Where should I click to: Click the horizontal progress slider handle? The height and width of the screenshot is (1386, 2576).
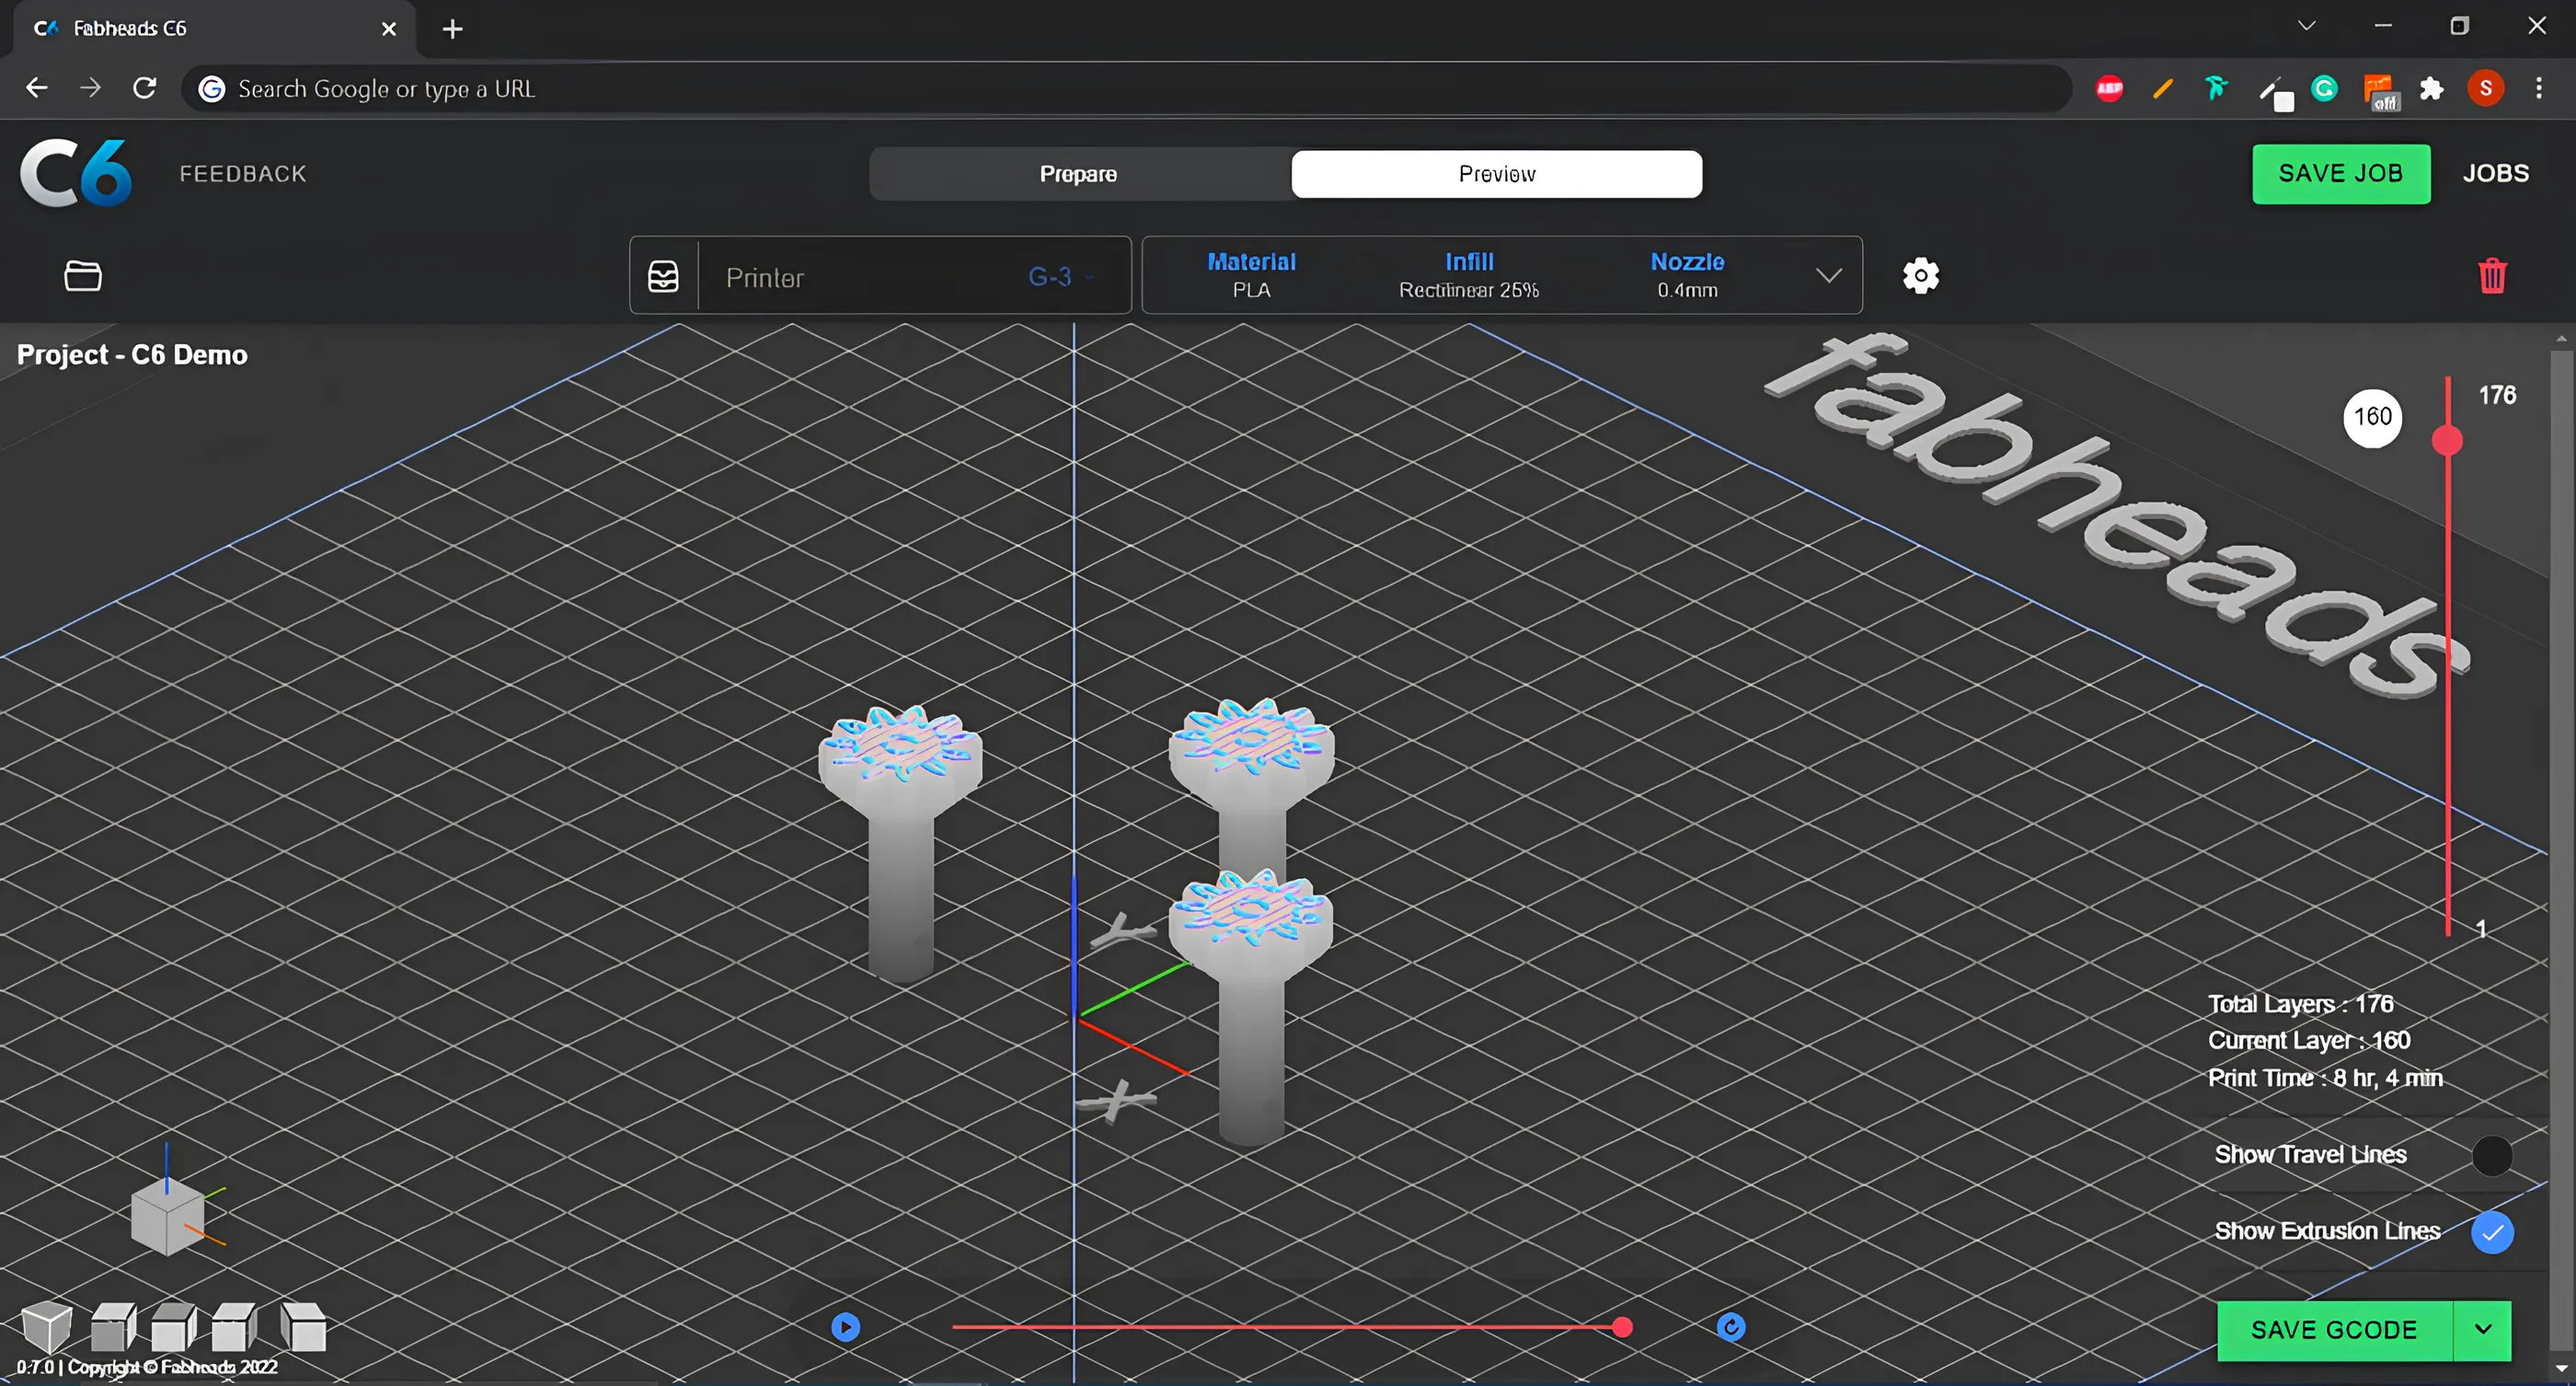pos(1622,1327)
